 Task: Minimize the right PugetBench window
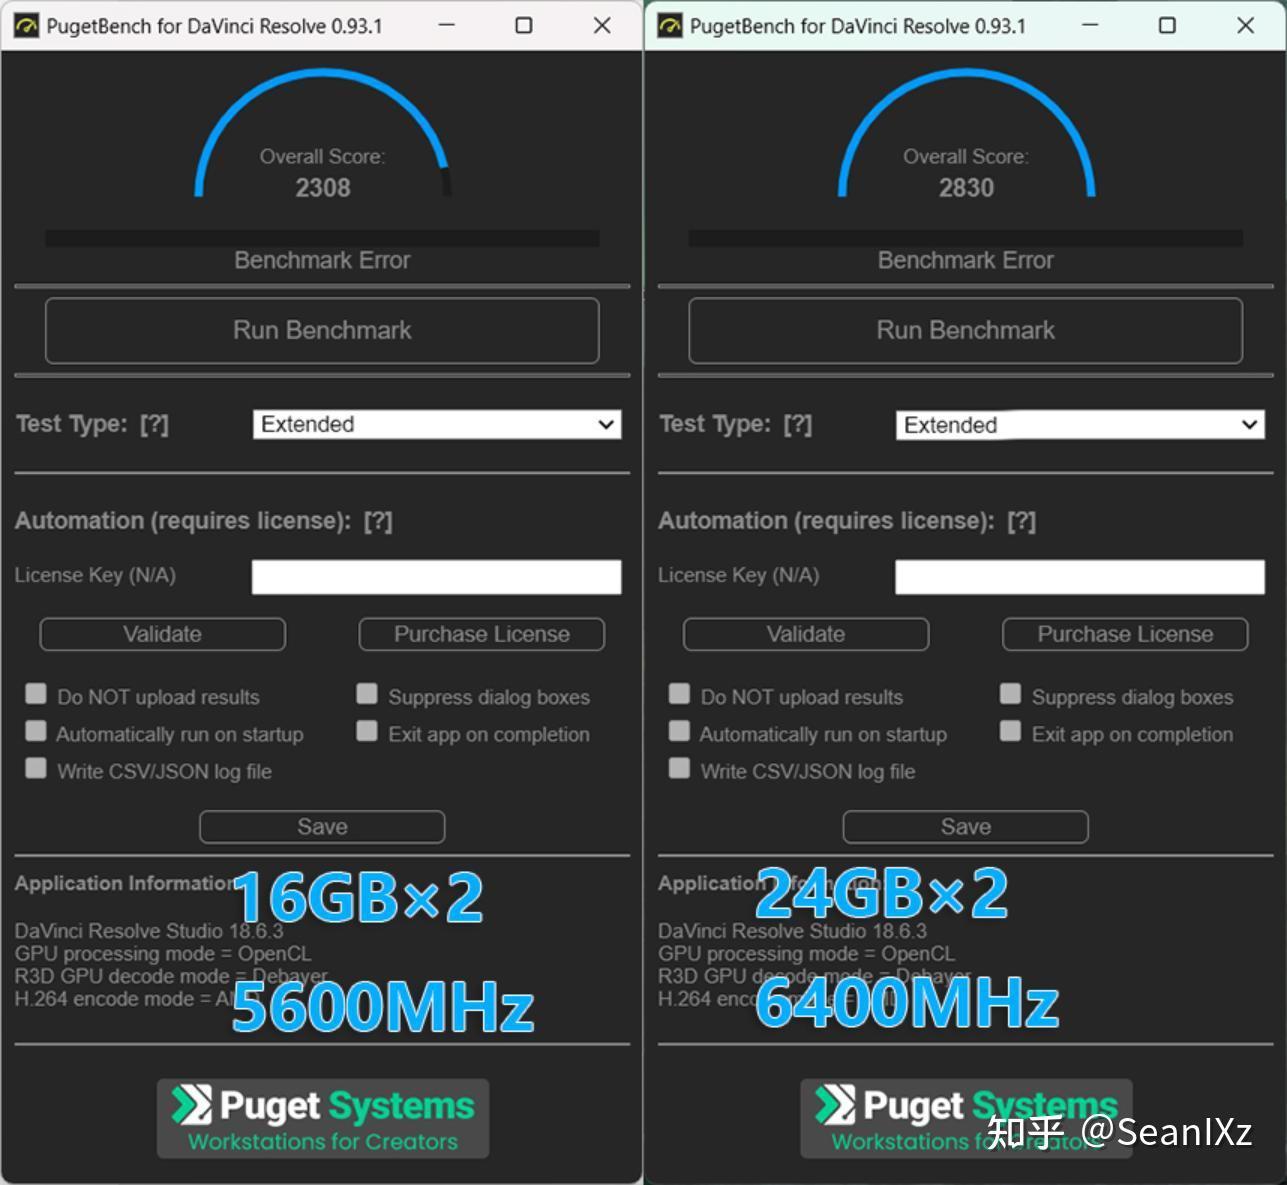point(1090,25)
